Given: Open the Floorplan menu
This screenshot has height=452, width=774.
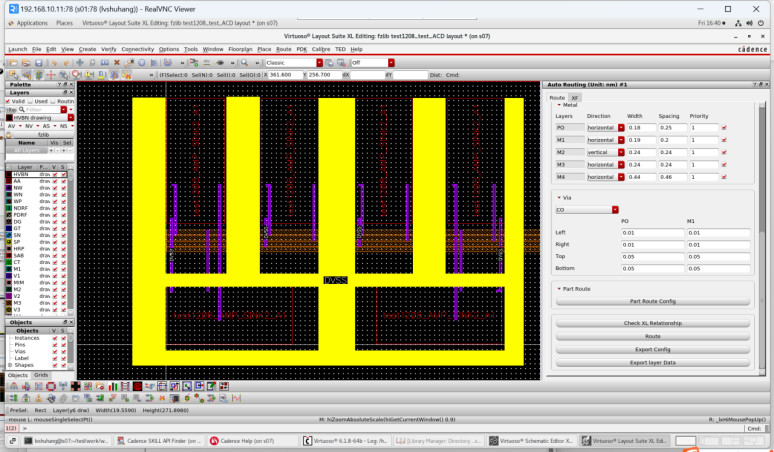Looking at the screenshot, I should (240, 49).
